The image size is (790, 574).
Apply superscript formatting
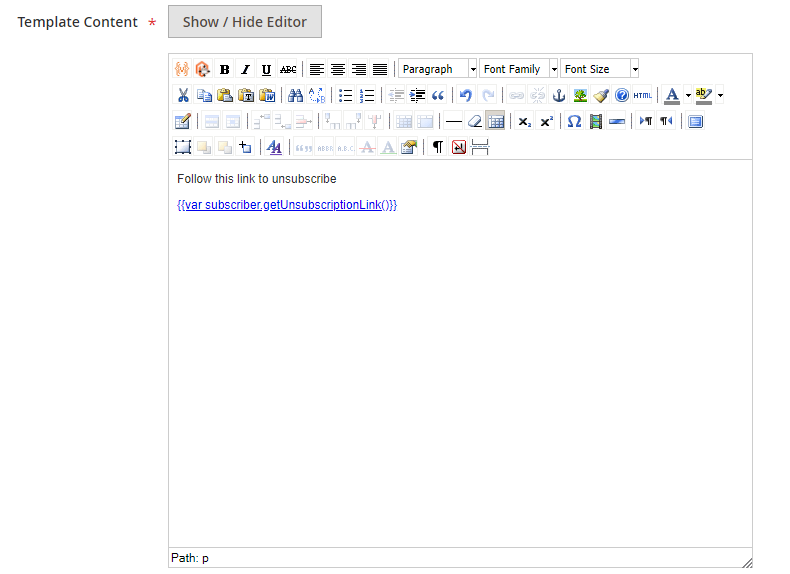[546, 121]
